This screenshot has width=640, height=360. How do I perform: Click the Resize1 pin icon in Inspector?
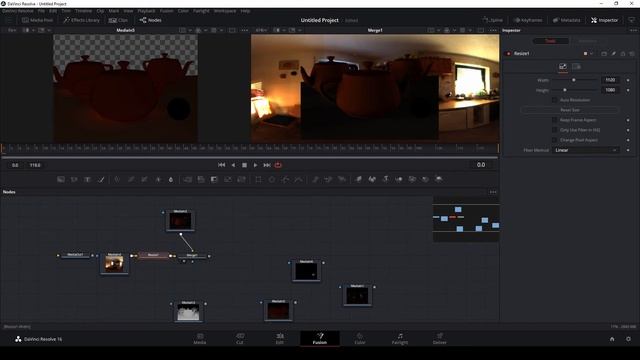(x=613, y=53)
